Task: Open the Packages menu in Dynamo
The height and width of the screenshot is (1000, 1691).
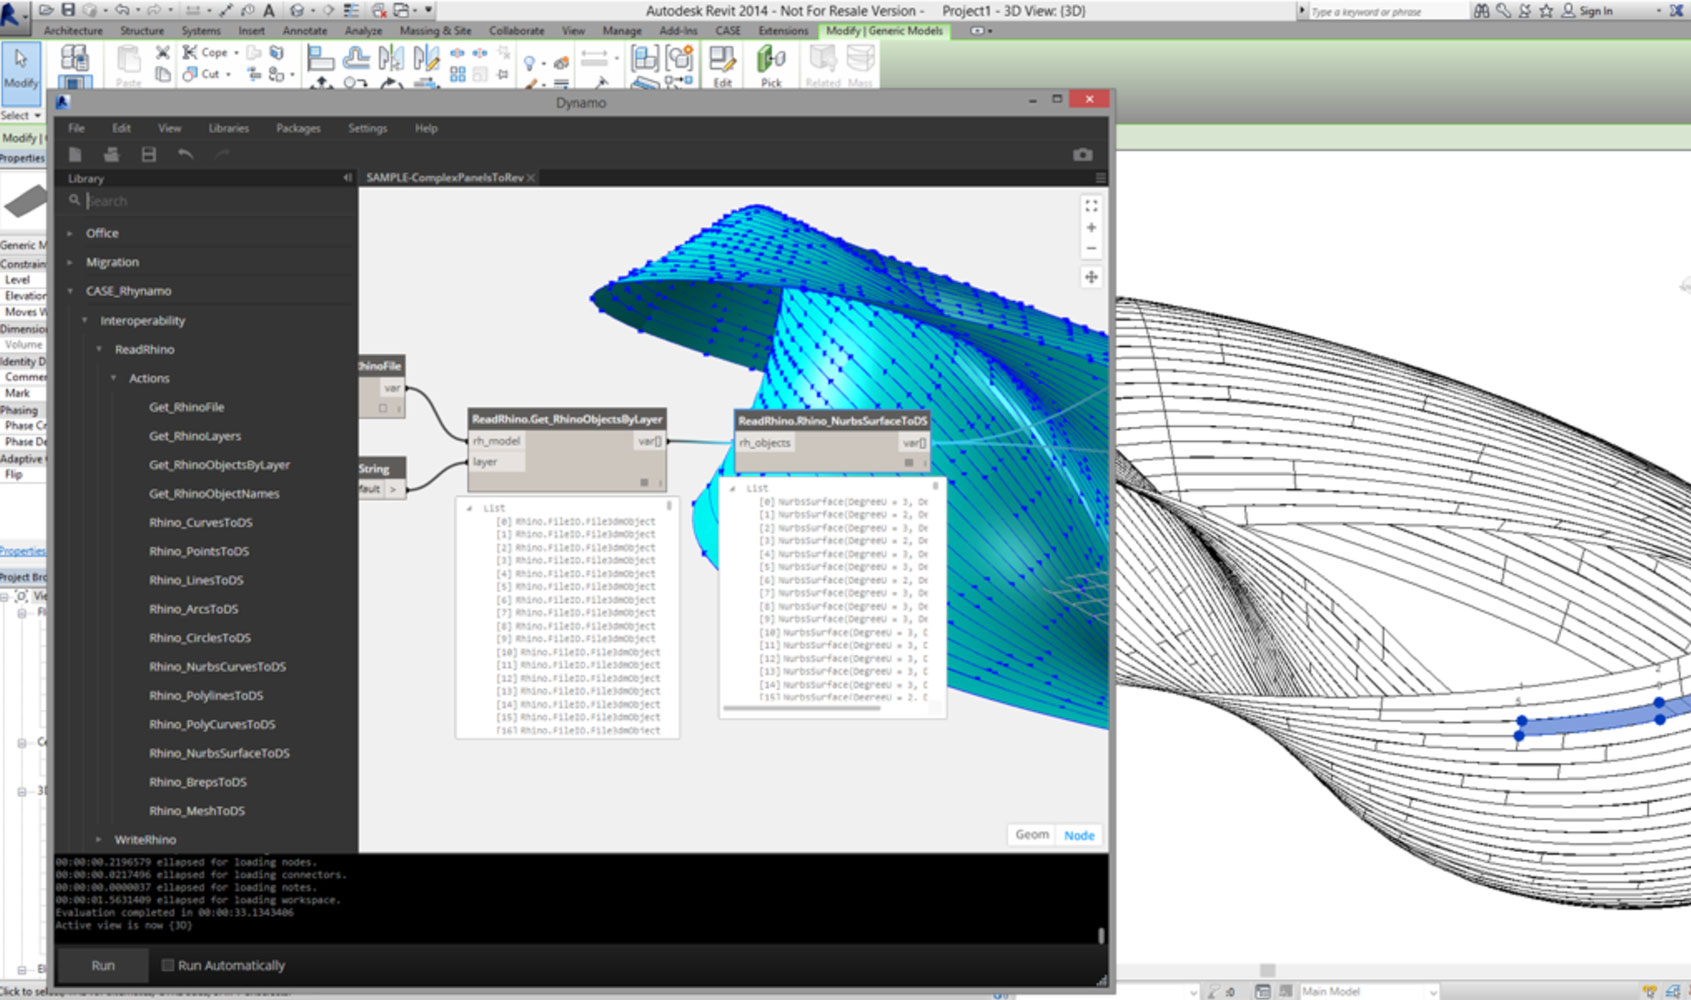Action: point(297,128)
